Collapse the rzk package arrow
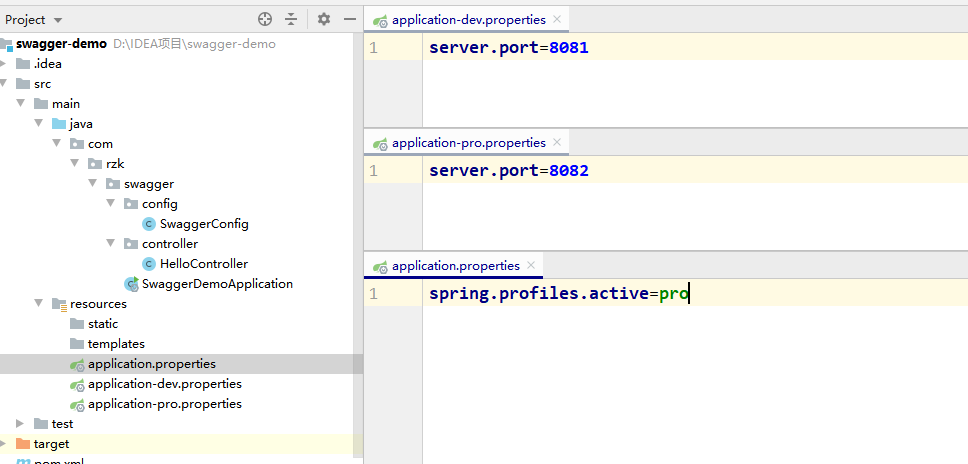The image size is (968, 464). (x=74, y=163)
